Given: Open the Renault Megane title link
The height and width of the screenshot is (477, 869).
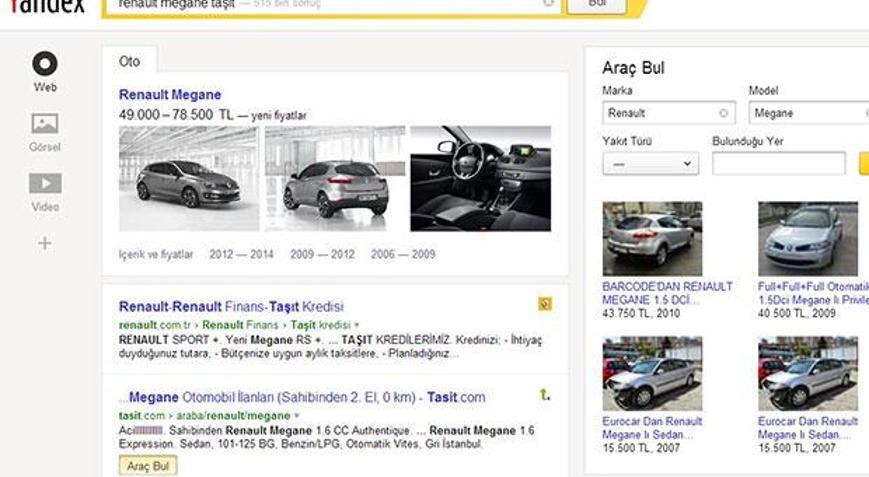Looking at the screenshot, I should (170, 95).
